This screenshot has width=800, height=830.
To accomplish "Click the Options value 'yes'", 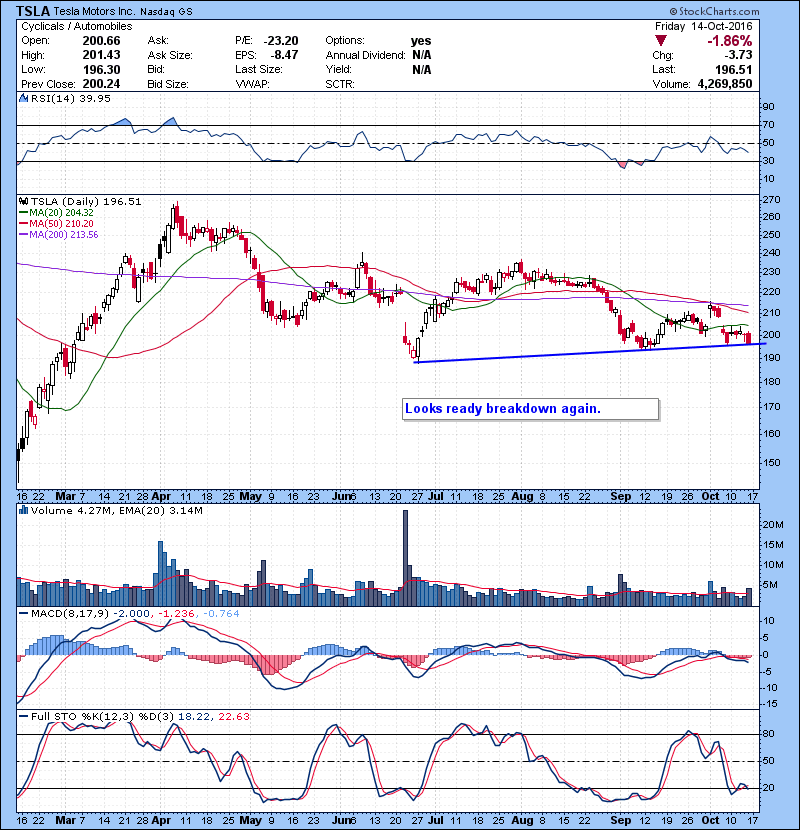I will tap(421, 41).
